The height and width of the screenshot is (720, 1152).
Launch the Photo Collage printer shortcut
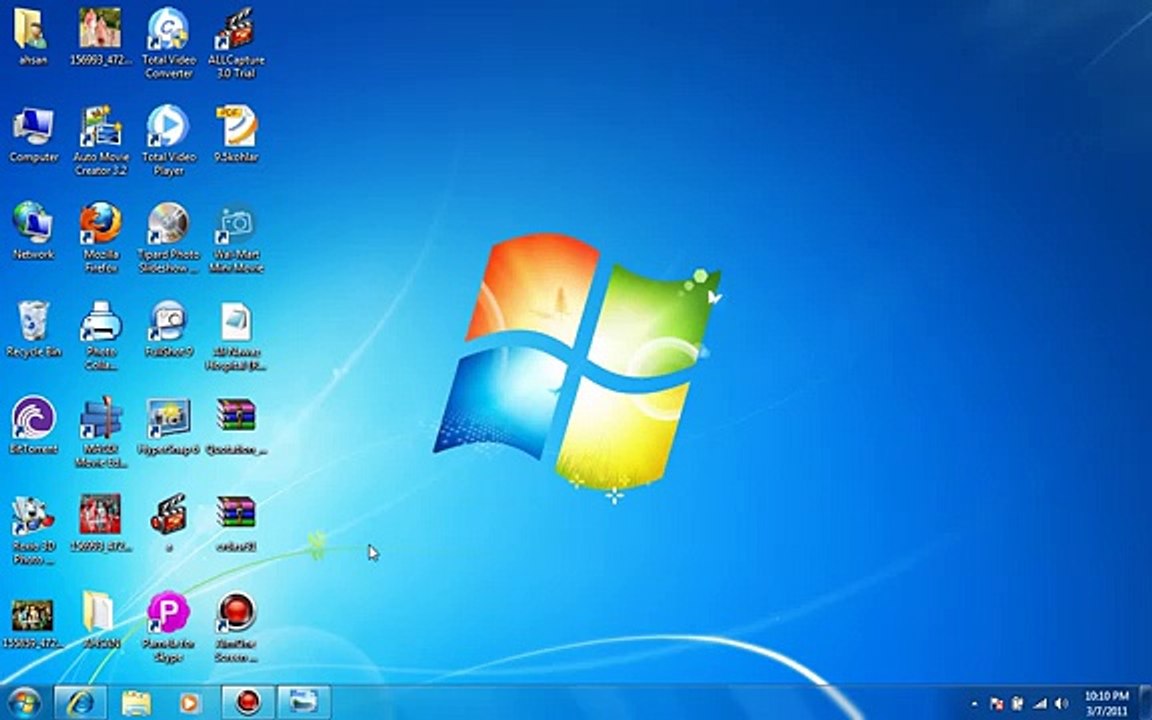click(x=101, y=336)
